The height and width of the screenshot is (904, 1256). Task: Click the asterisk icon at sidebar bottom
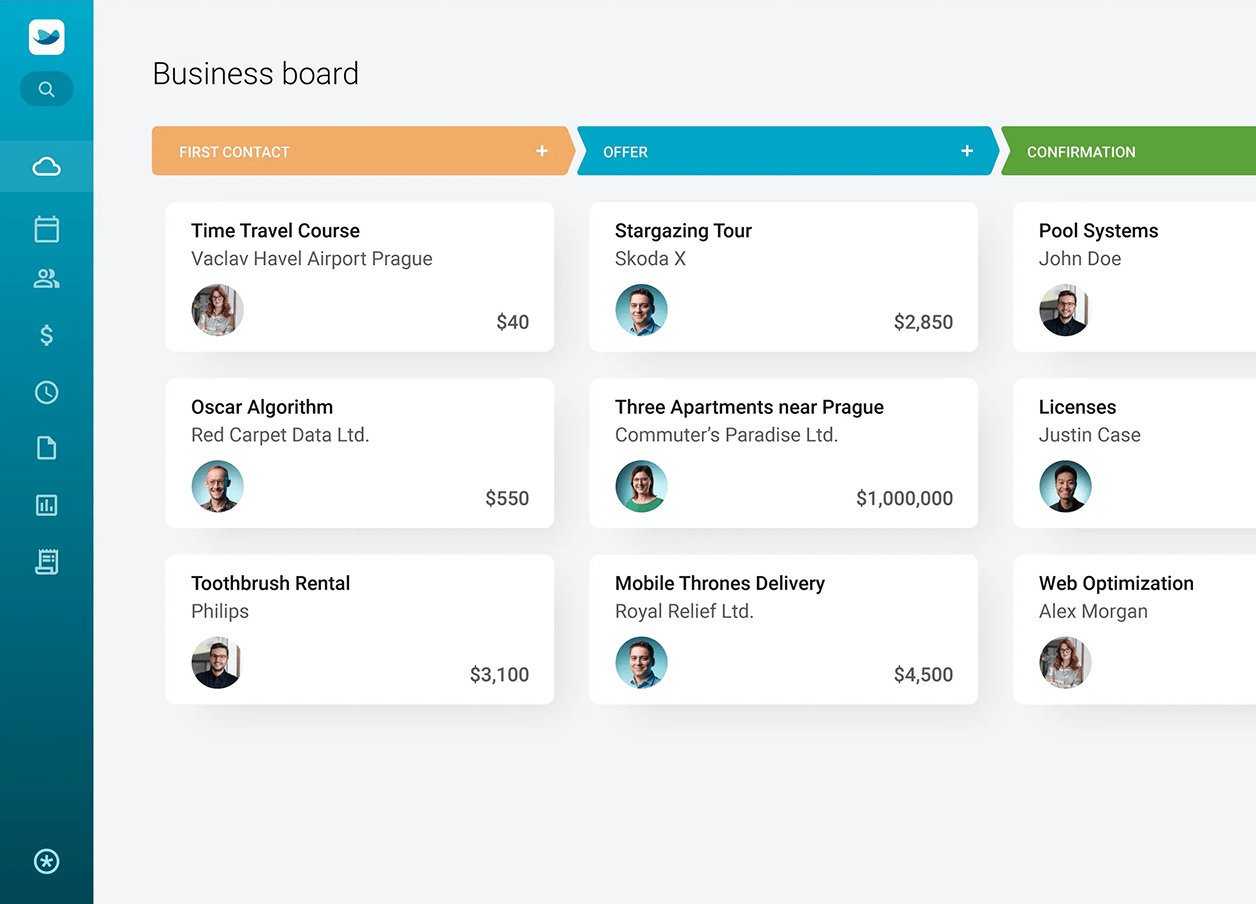click(46, 862)
